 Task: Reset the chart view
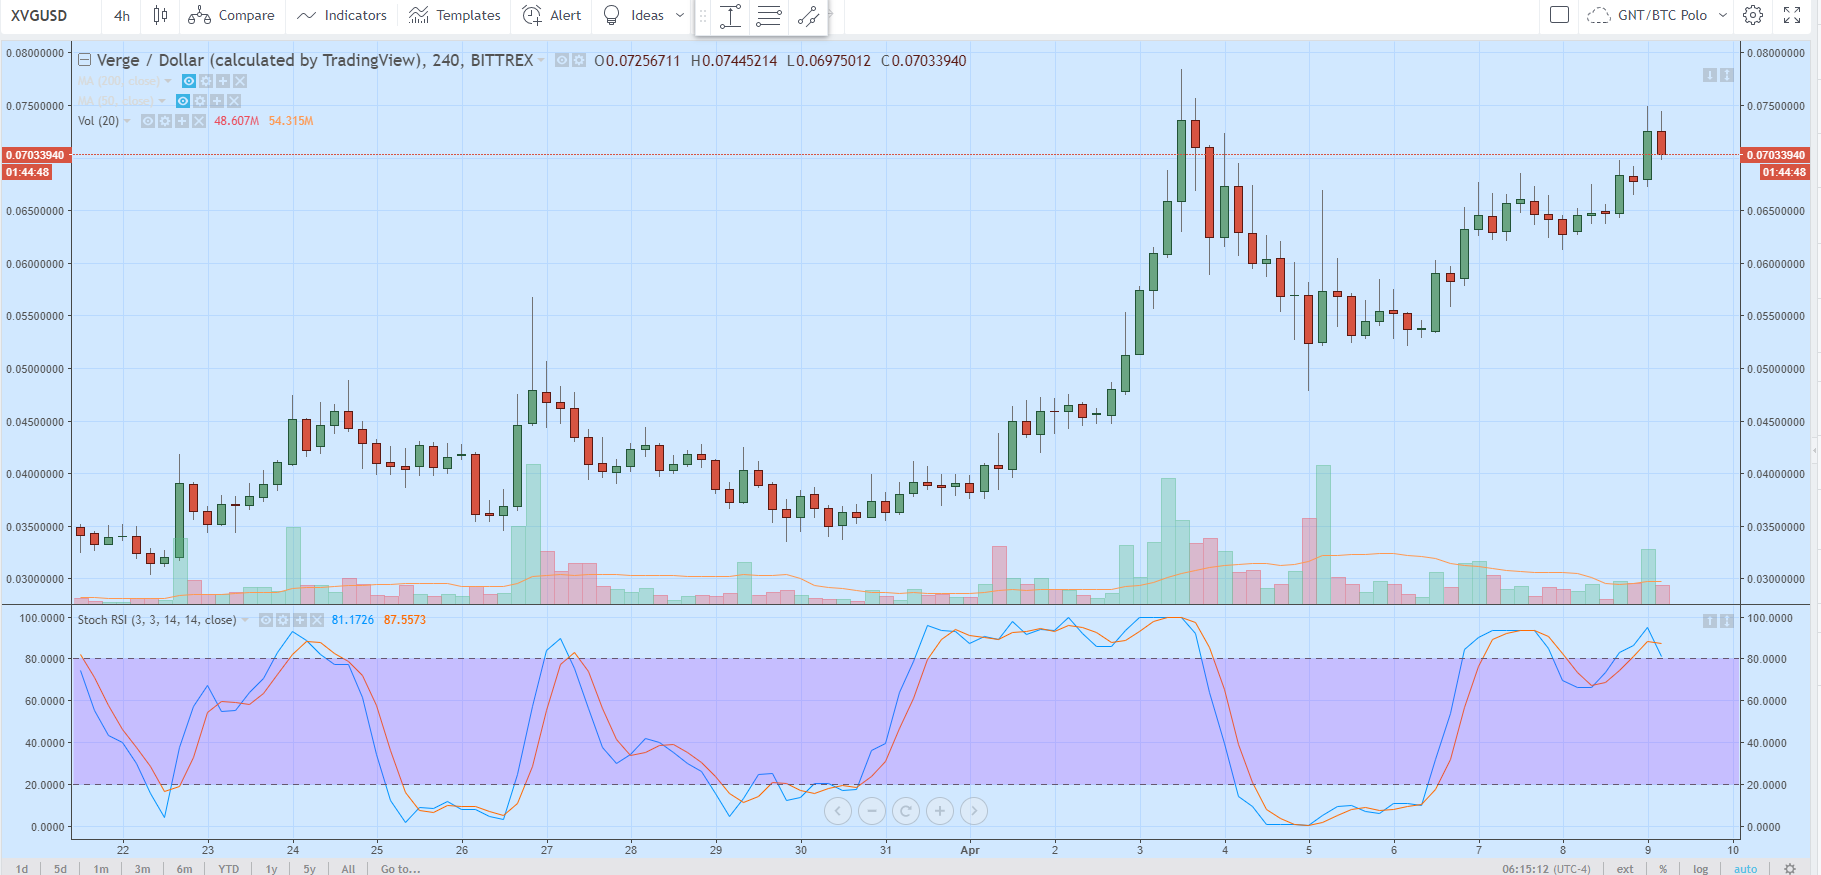point(906,811)
